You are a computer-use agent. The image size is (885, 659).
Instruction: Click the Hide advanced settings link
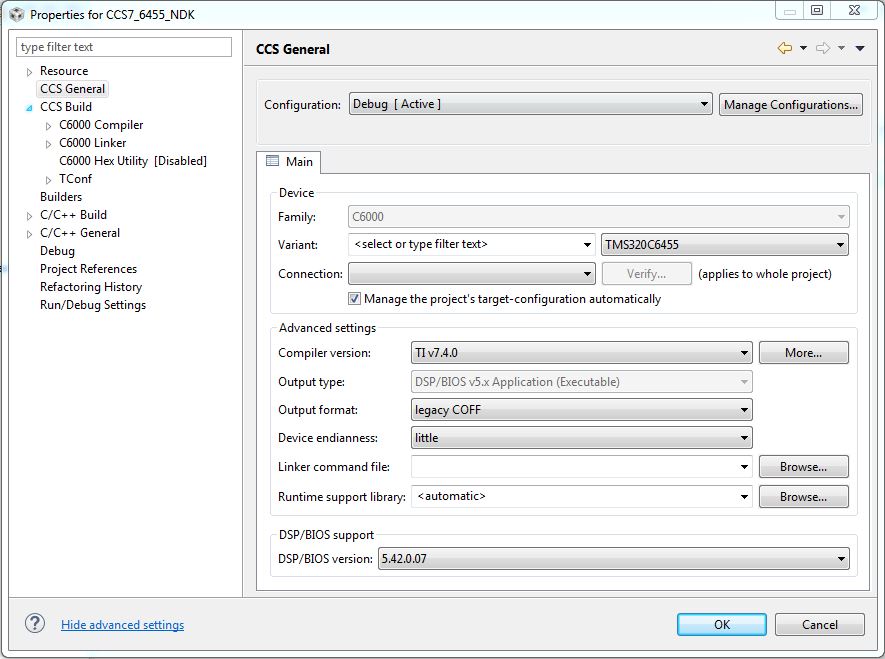point(122,625)
